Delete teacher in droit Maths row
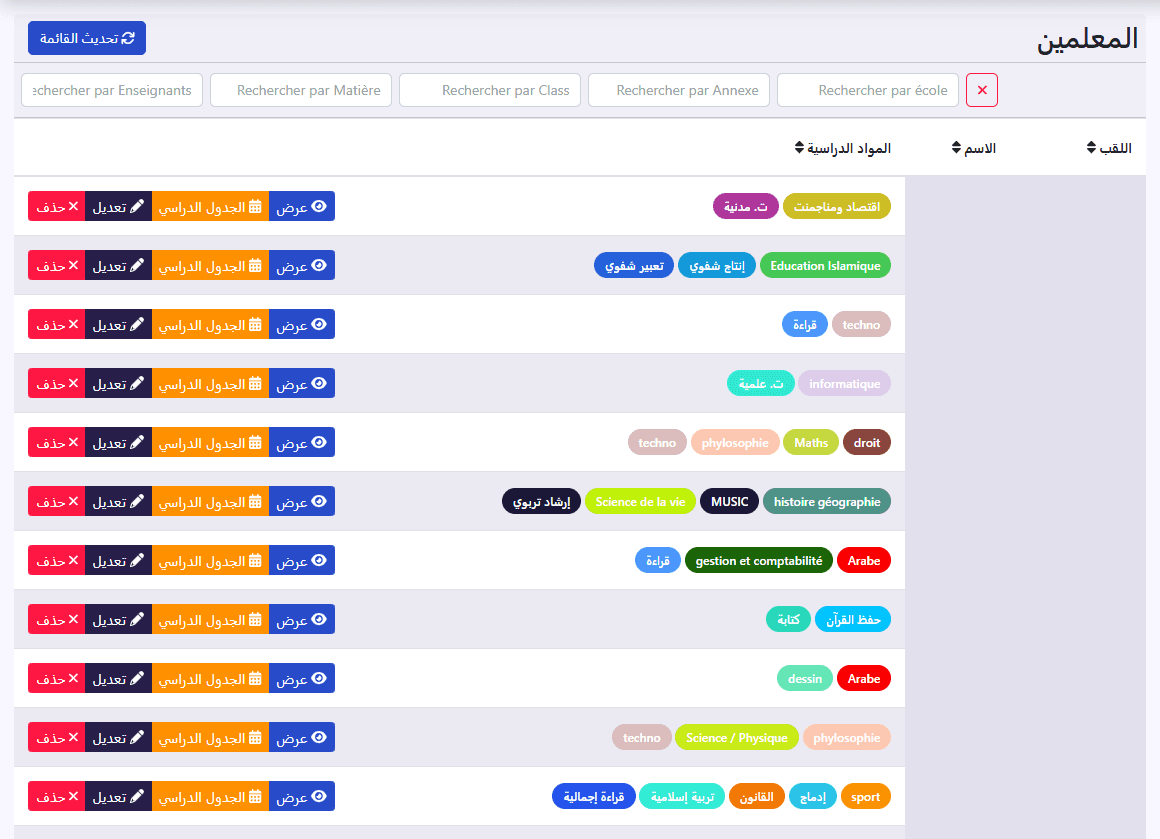This screenshot has height=839, width=1160. (57, 442)
